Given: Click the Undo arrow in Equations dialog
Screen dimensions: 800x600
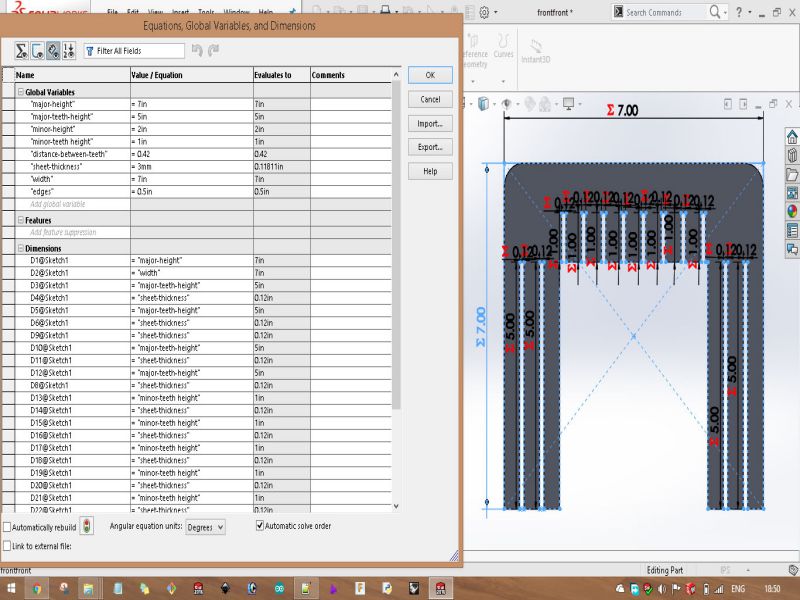Looking at the screenshot, I should click(x=197, y=50).
